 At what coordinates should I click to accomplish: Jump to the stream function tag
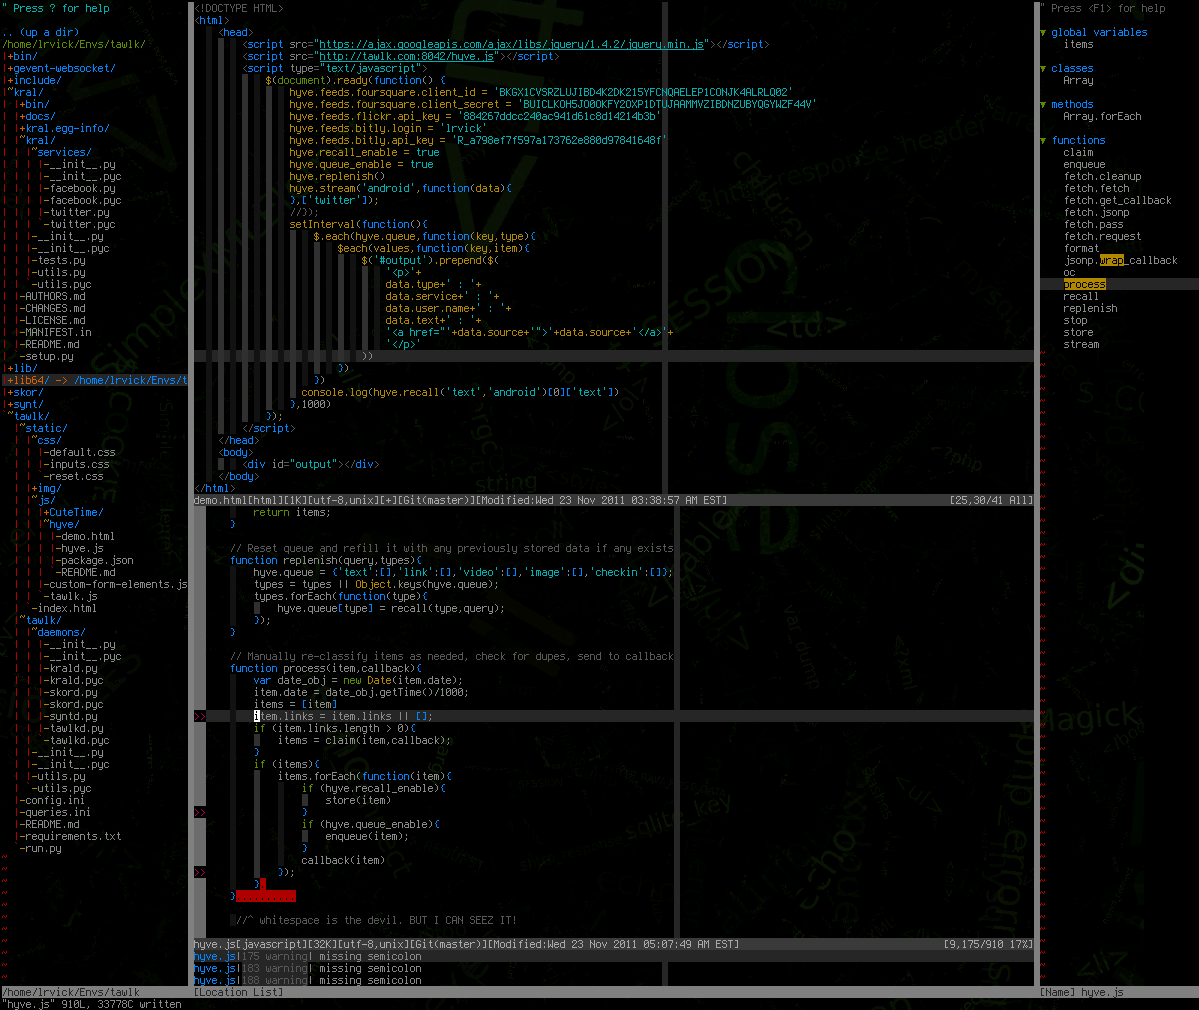point(1081,345)
